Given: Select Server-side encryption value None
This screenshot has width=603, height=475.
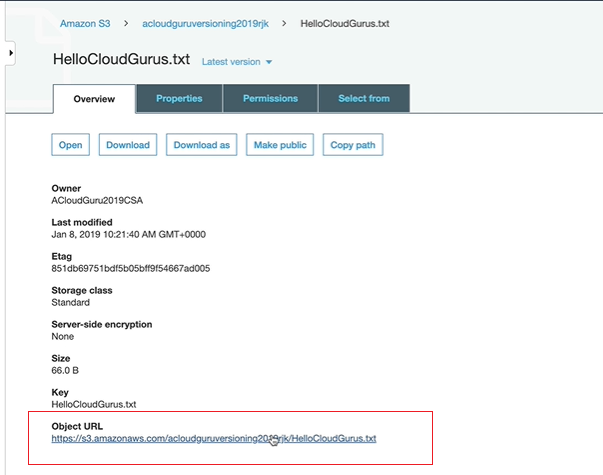Looking at the screenshot, I should (x=63, y=337).
